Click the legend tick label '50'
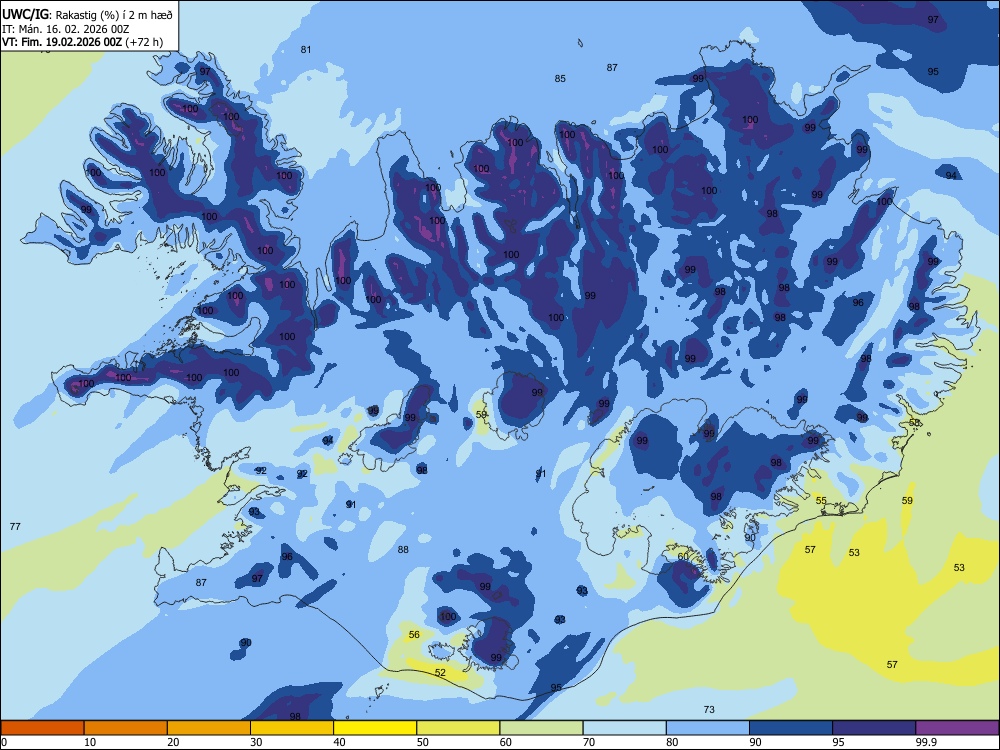The height and width of the screenshot is (750, 1000). 423,742
